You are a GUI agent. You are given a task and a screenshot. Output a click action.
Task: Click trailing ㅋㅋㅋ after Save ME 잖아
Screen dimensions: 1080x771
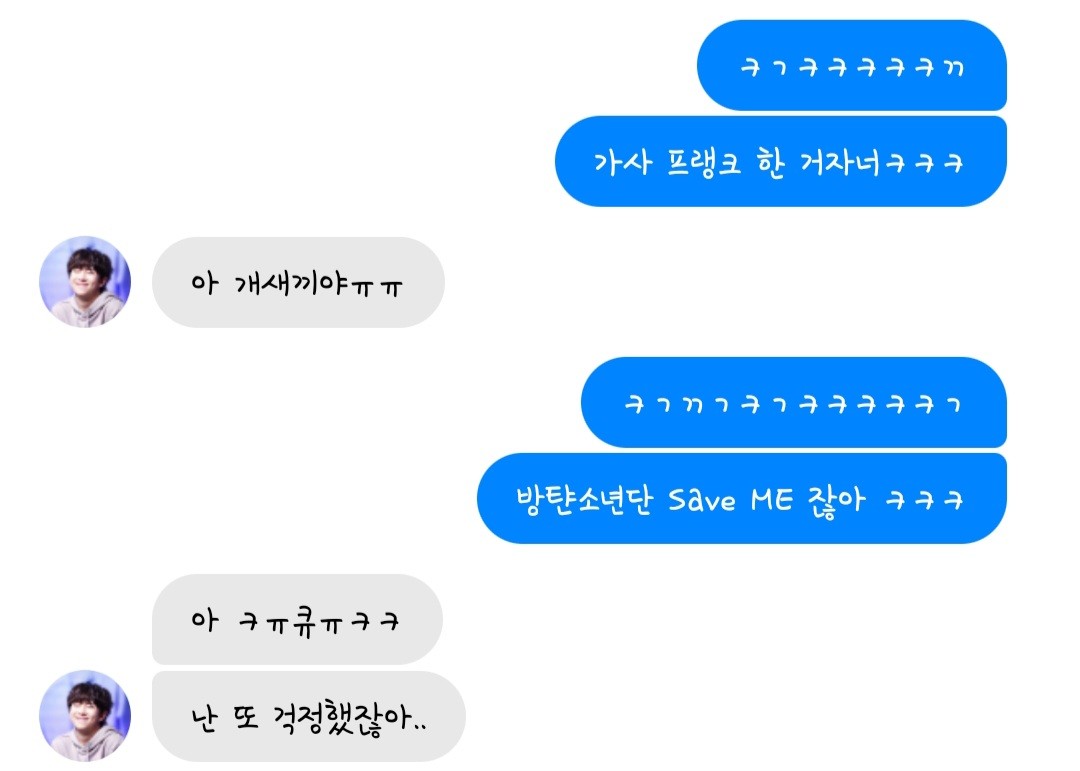pyautogui.click(x=924, y=500)
